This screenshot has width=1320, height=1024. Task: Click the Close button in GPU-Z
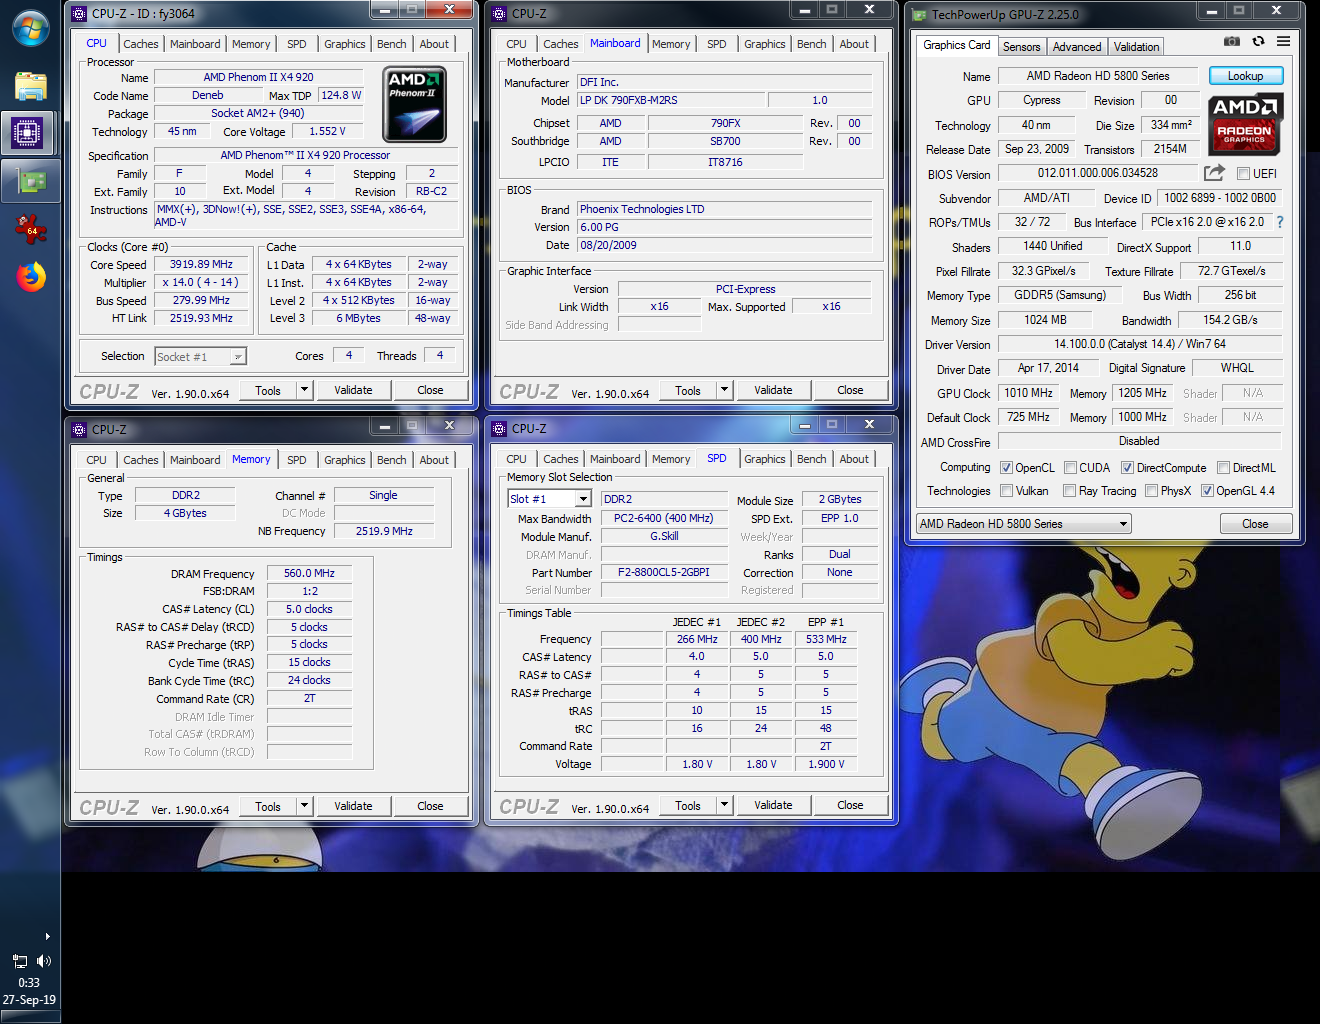pyautogui.click(x=1255, y=524)
